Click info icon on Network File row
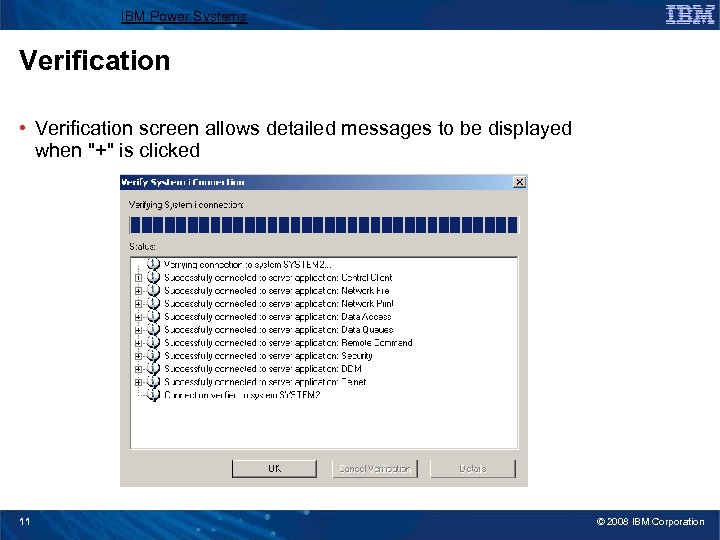 coord(153,290)
